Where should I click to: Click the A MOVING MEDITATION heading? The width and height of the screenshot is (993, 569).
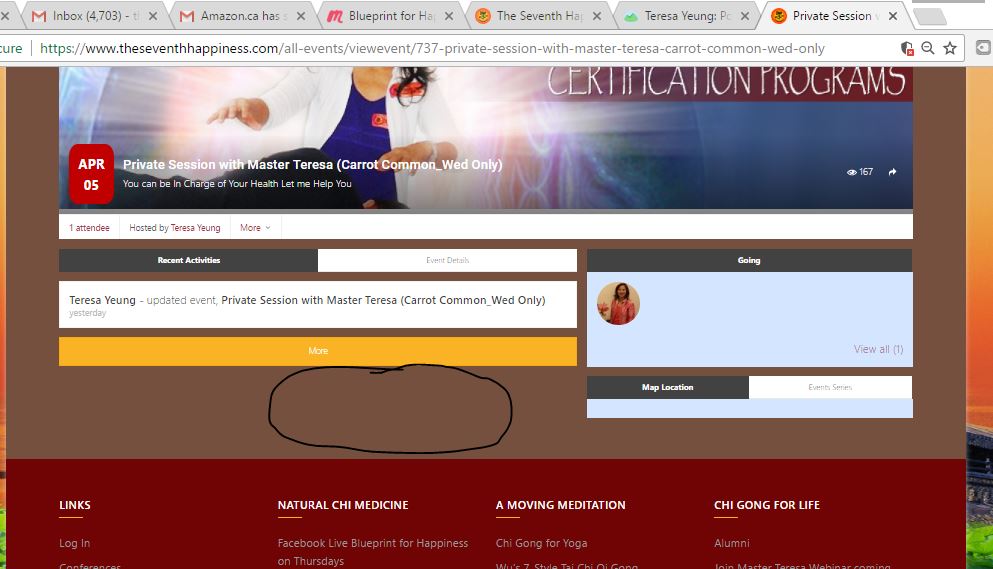click(560, 505)
